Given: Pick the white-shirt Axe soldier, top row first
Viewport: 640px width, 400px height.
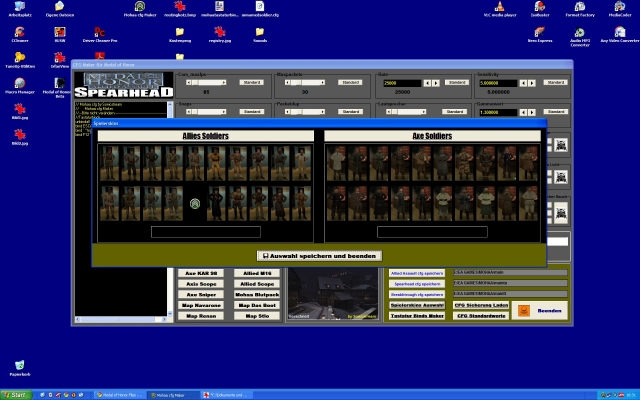Looking at the screenshot, I should click(x=336, y=163).
